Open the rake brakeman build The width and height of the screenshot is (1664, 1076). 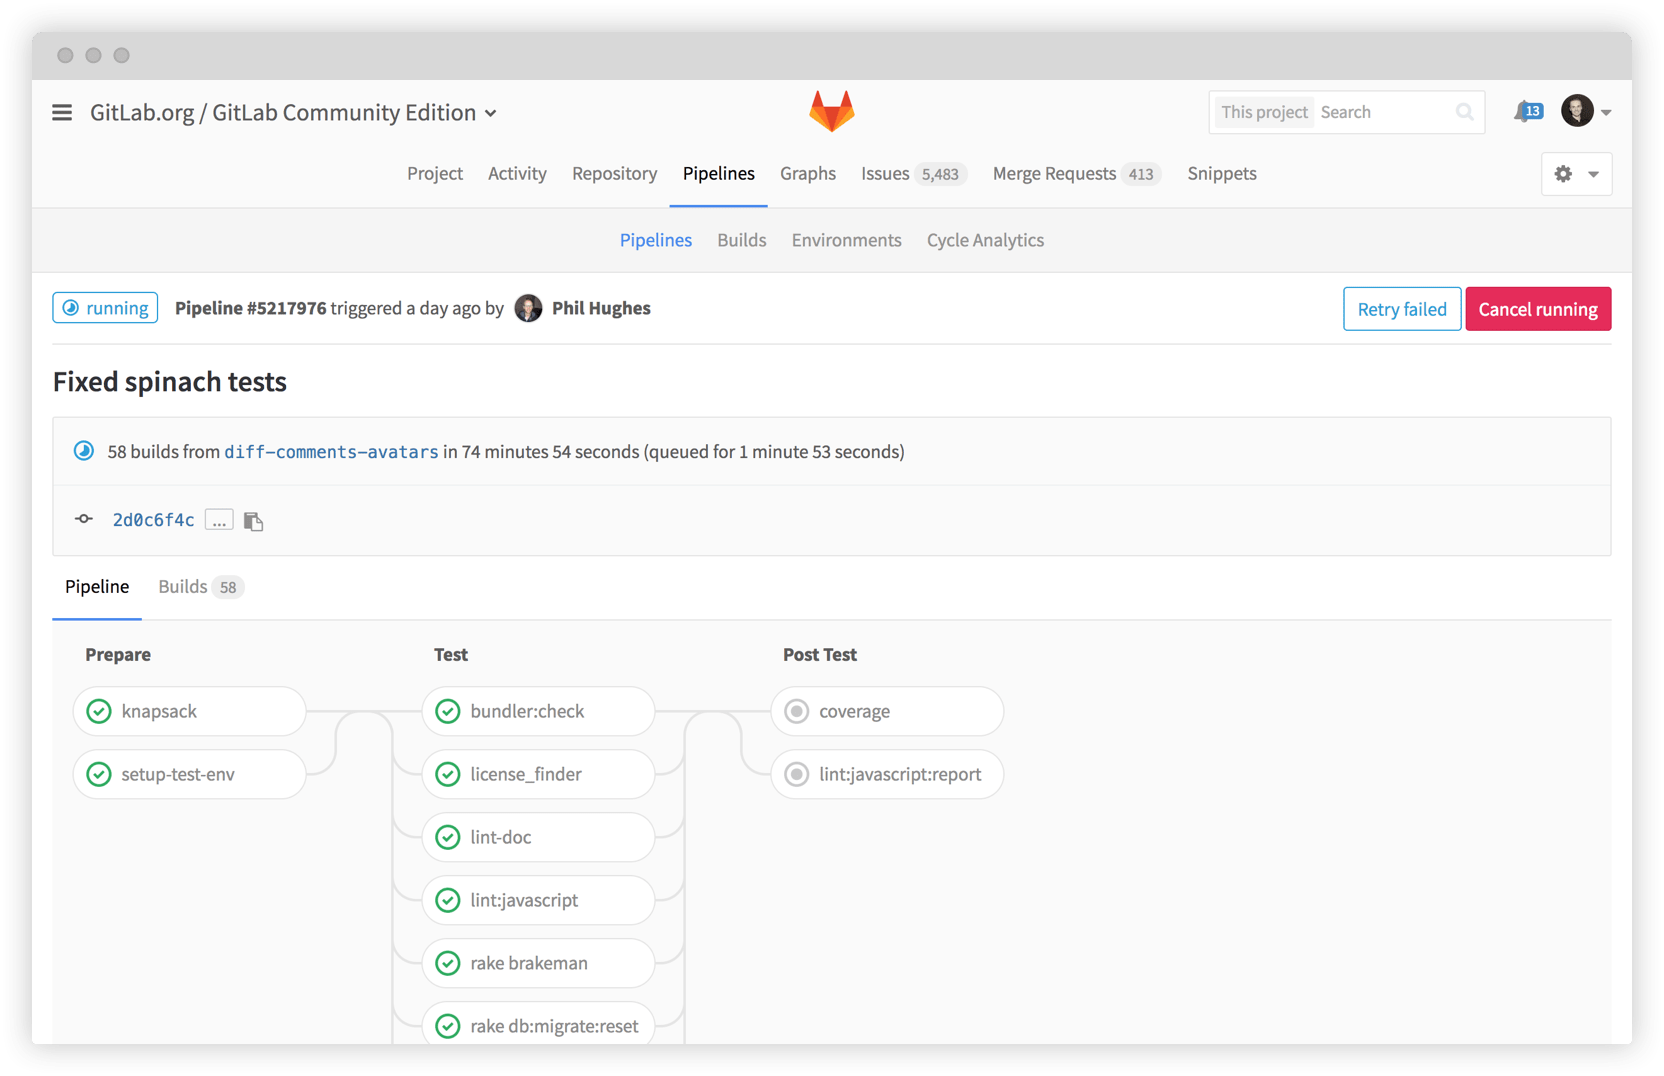(x=538, y=963)
